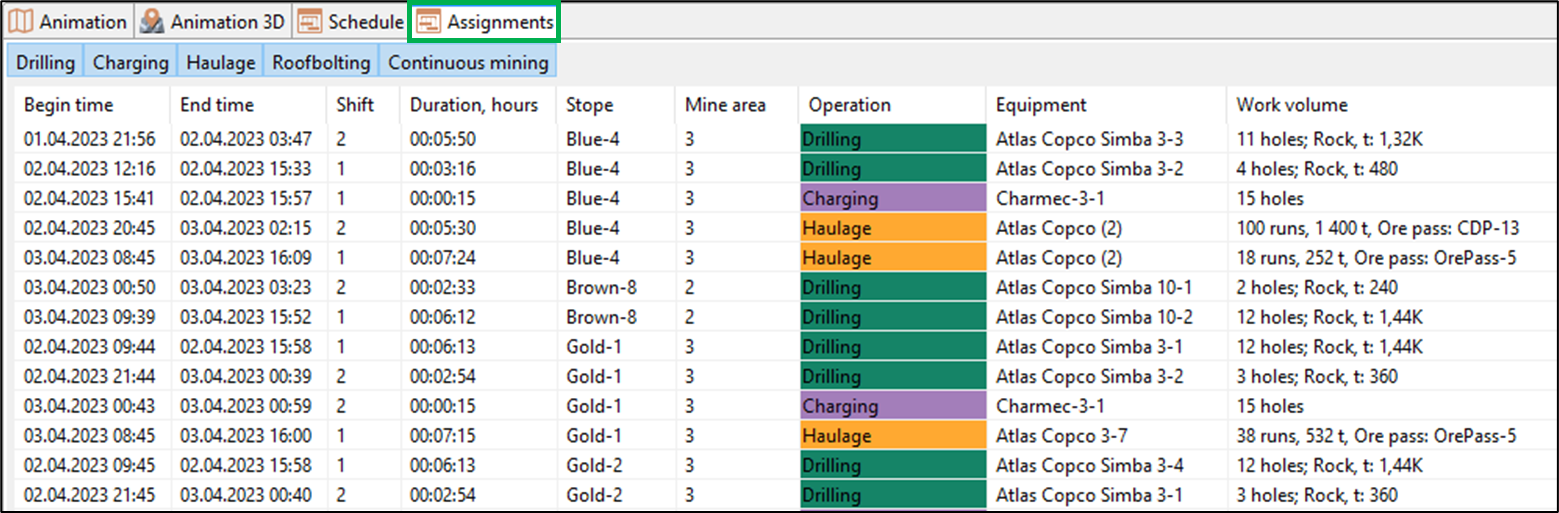Image resolution: width=1559 pixels, height=513 pixels.
Task: Select '38 runs, 532 t, Ore pass: OrePass-5'
Action: point(1376,436)
